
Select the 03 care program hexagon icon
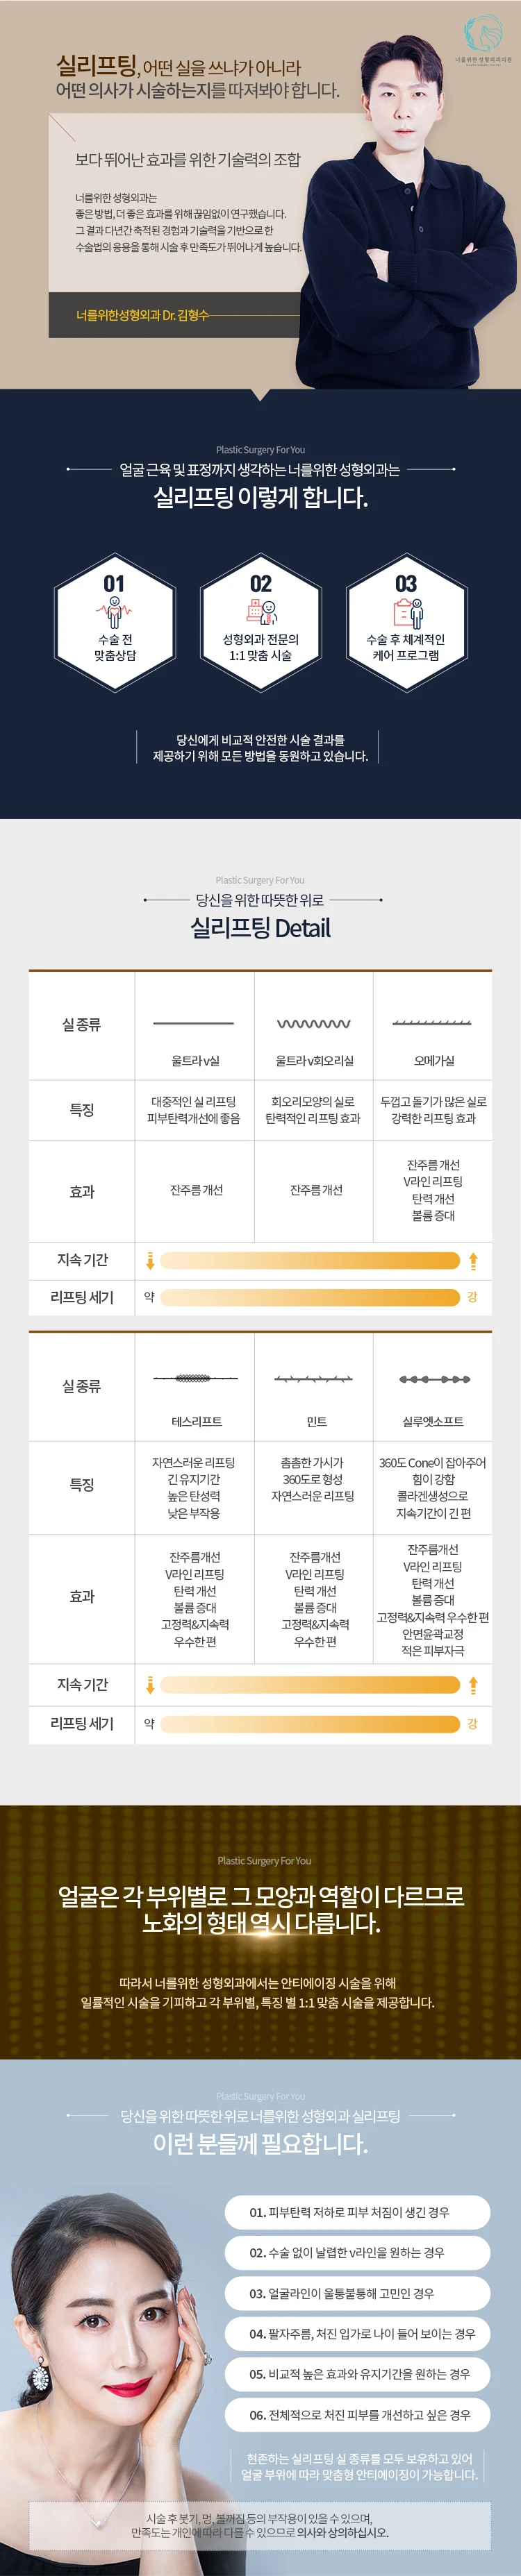pyautogui.click(x=406, y=620)
